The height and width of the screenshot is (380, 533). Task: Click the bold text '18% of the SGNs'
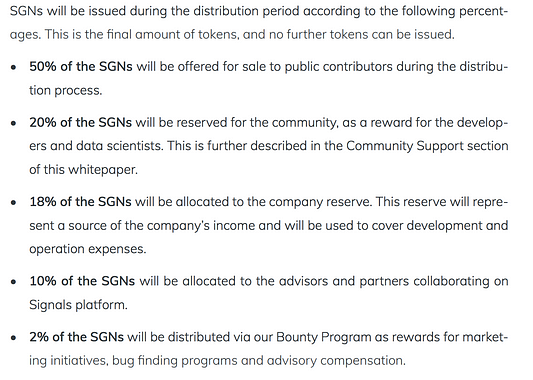pos(80,202)
